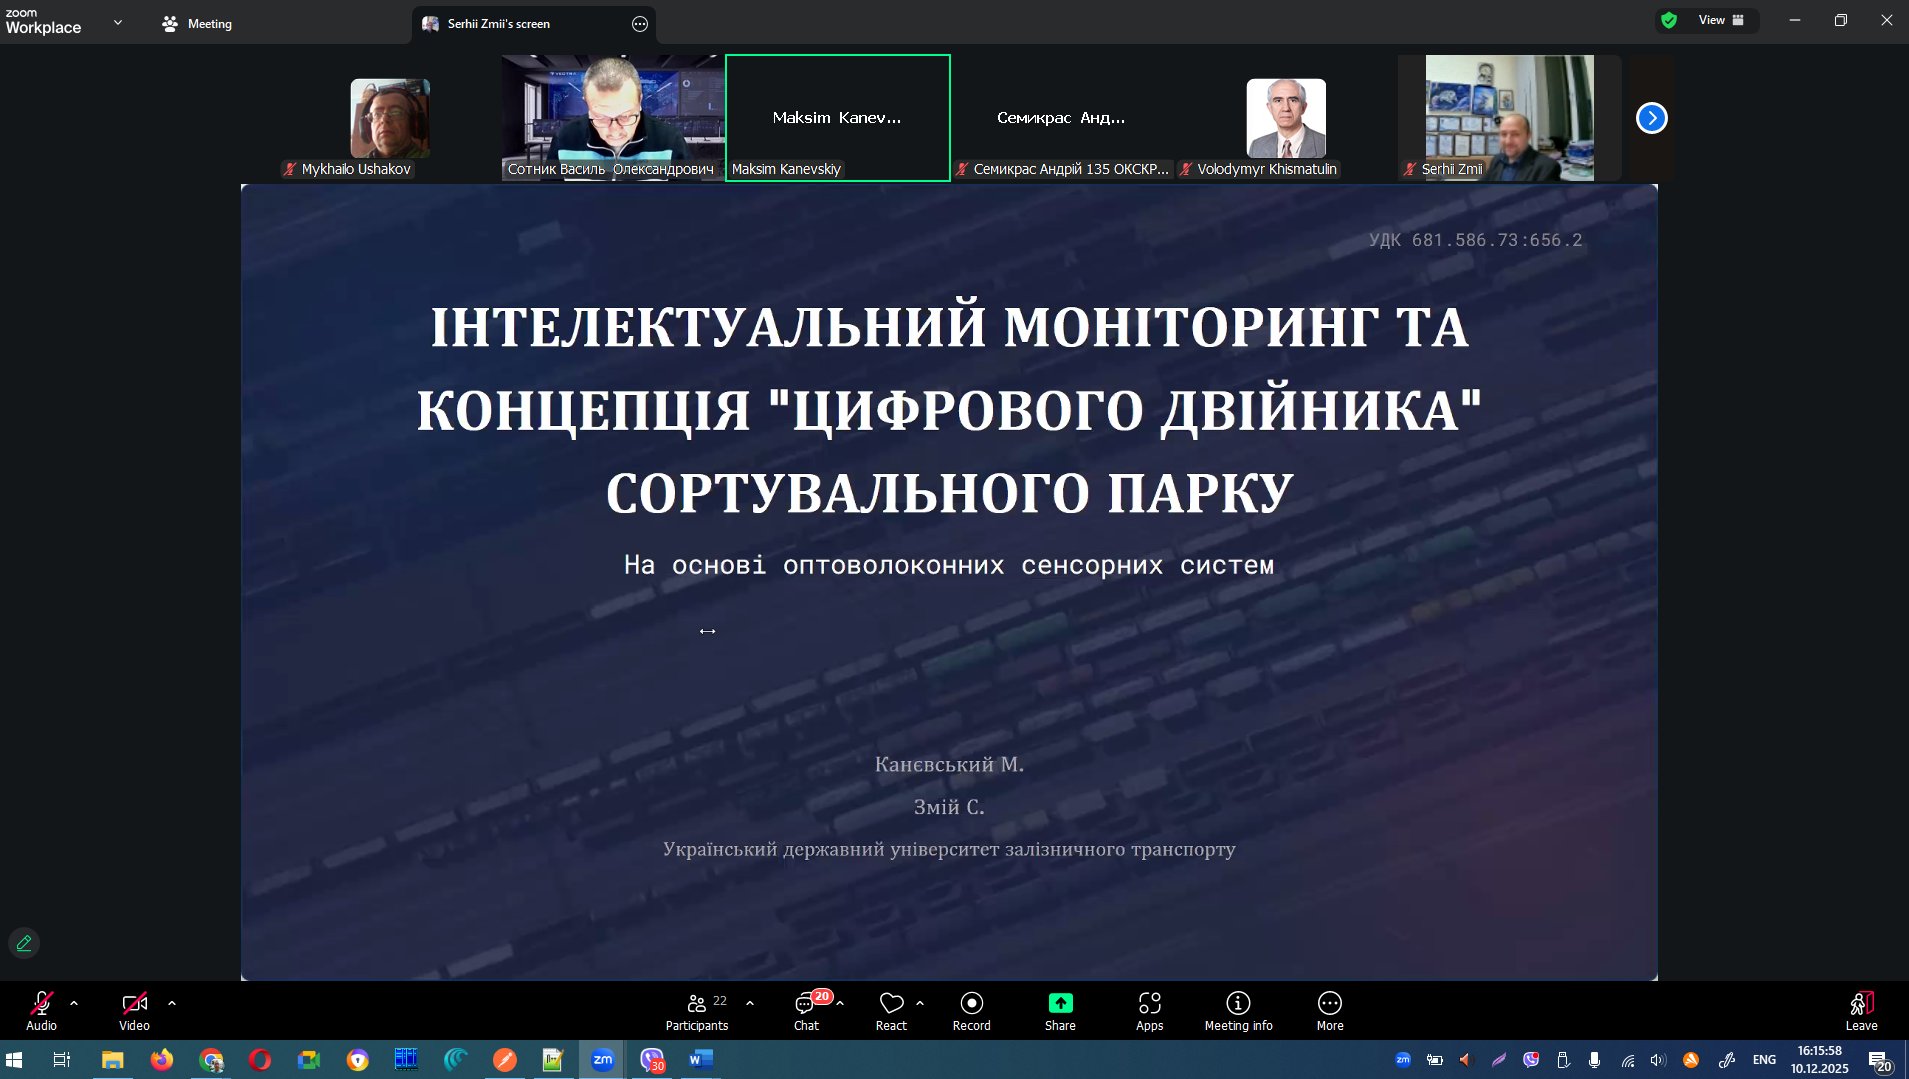Unmute microphone with Audio button
Viewport: 1909px width, 1079px height.
click(41, 1010)
